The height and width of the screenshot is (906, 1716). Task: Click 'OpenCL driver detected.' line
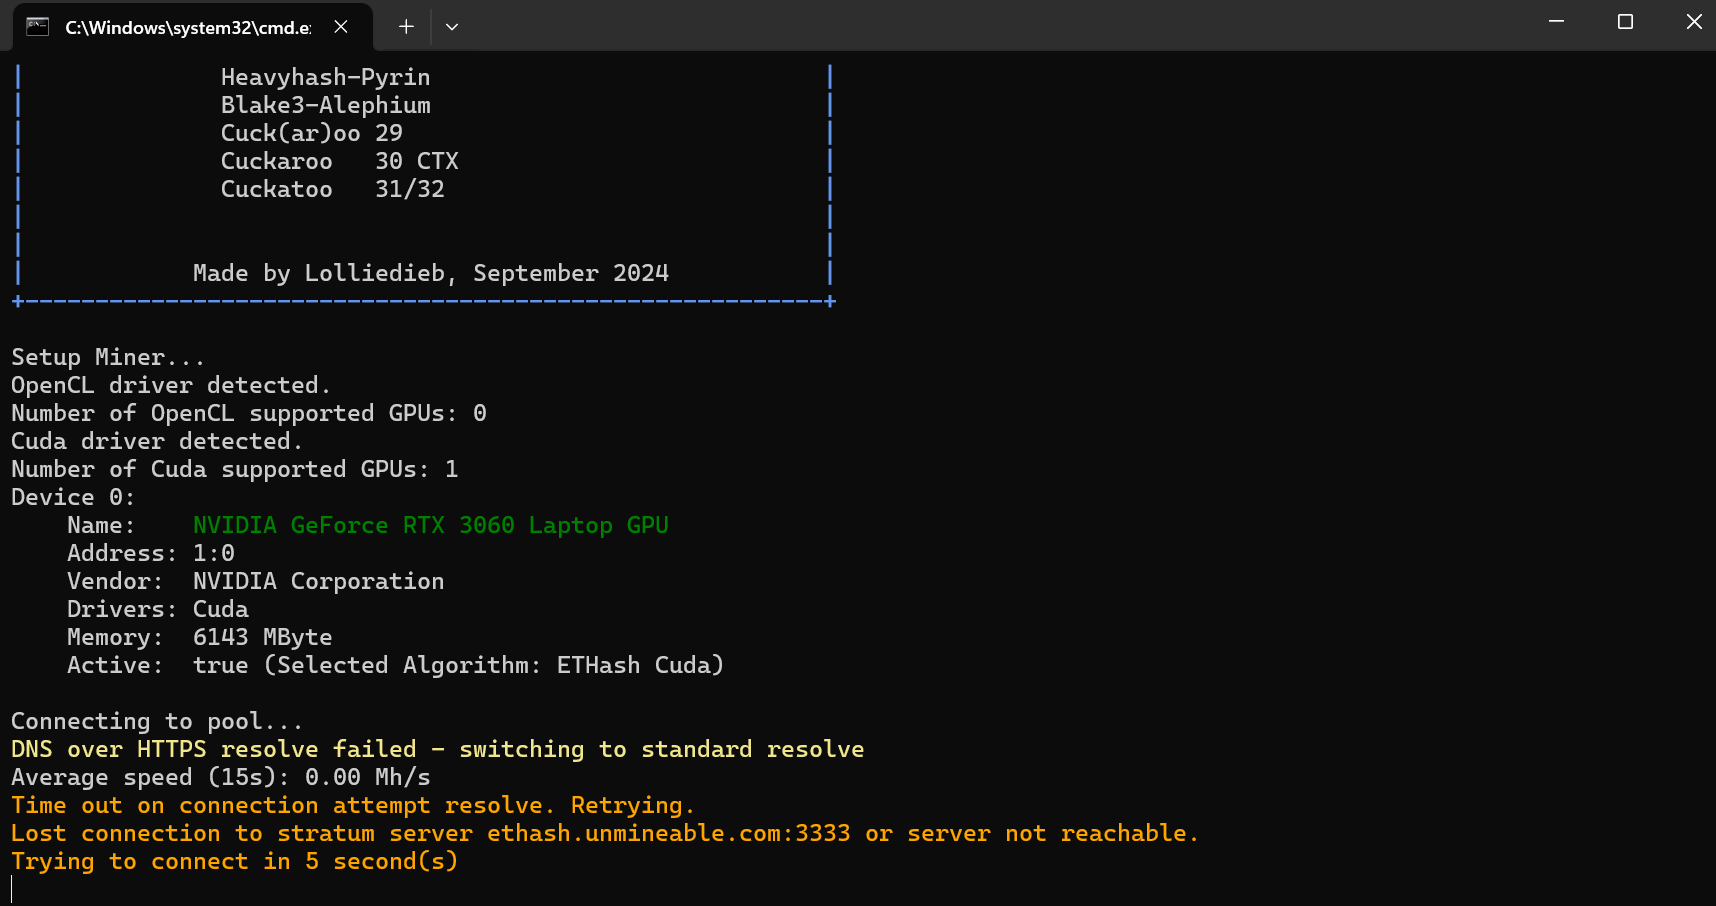pos(171,385)
